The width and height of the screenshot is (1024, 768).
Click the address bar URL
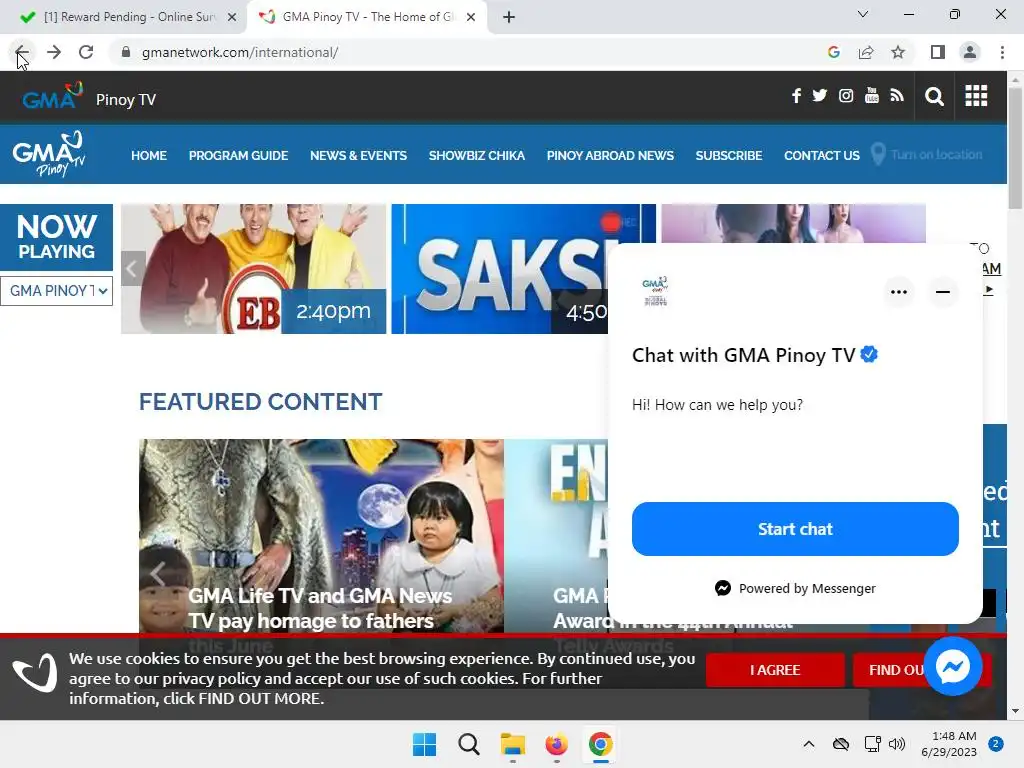click(240, 52)
